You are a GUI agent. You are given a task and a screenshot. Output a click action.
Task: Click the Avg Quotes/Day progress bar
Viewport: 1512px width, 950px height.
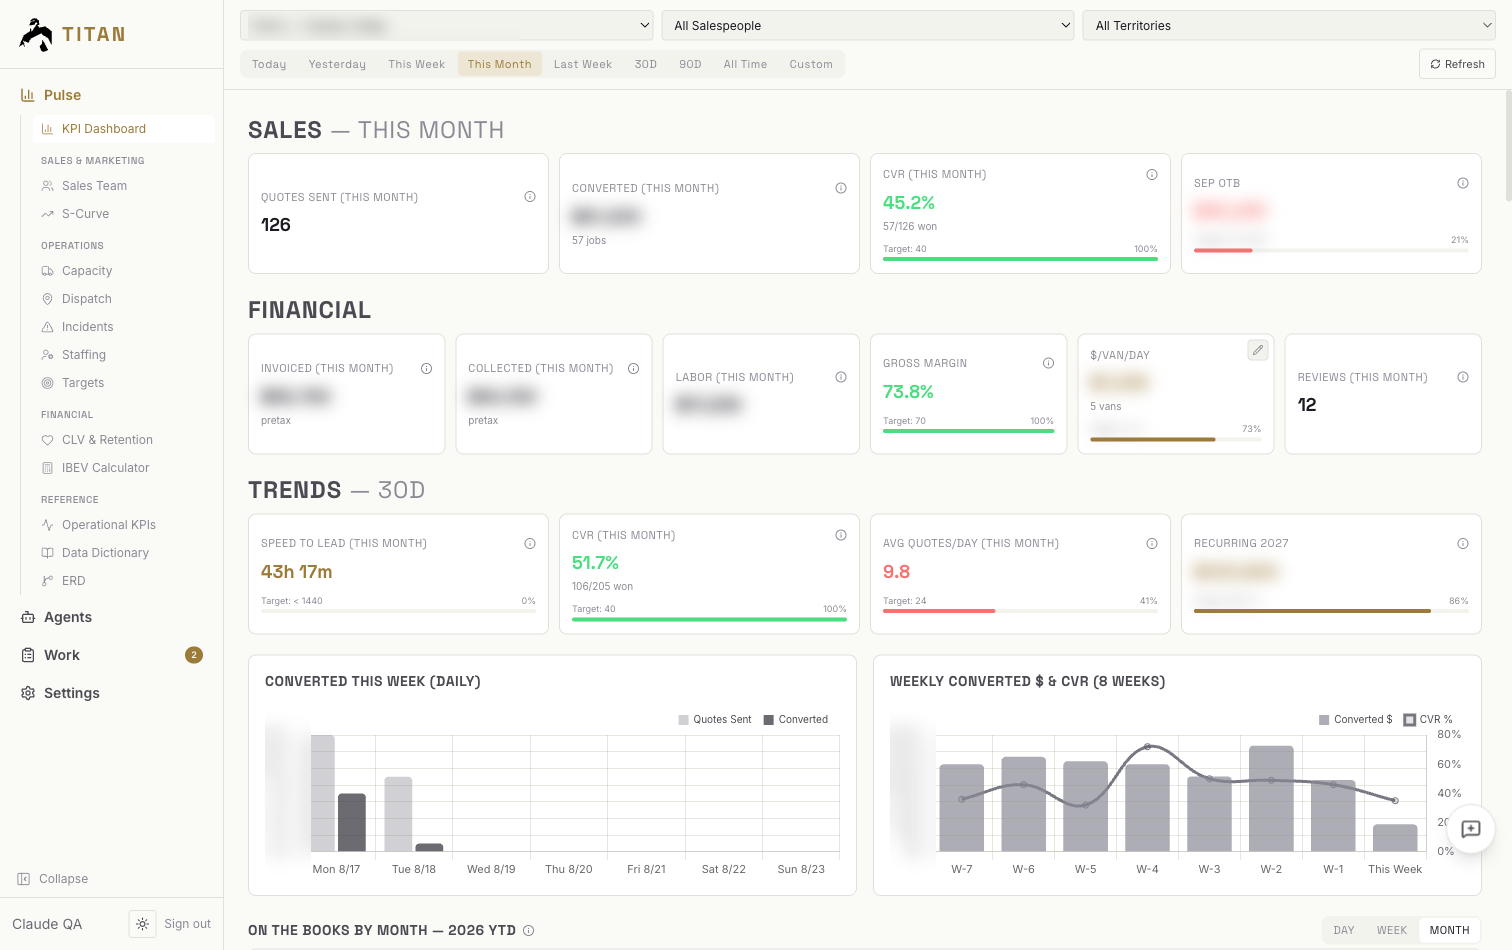[1020, 611]
